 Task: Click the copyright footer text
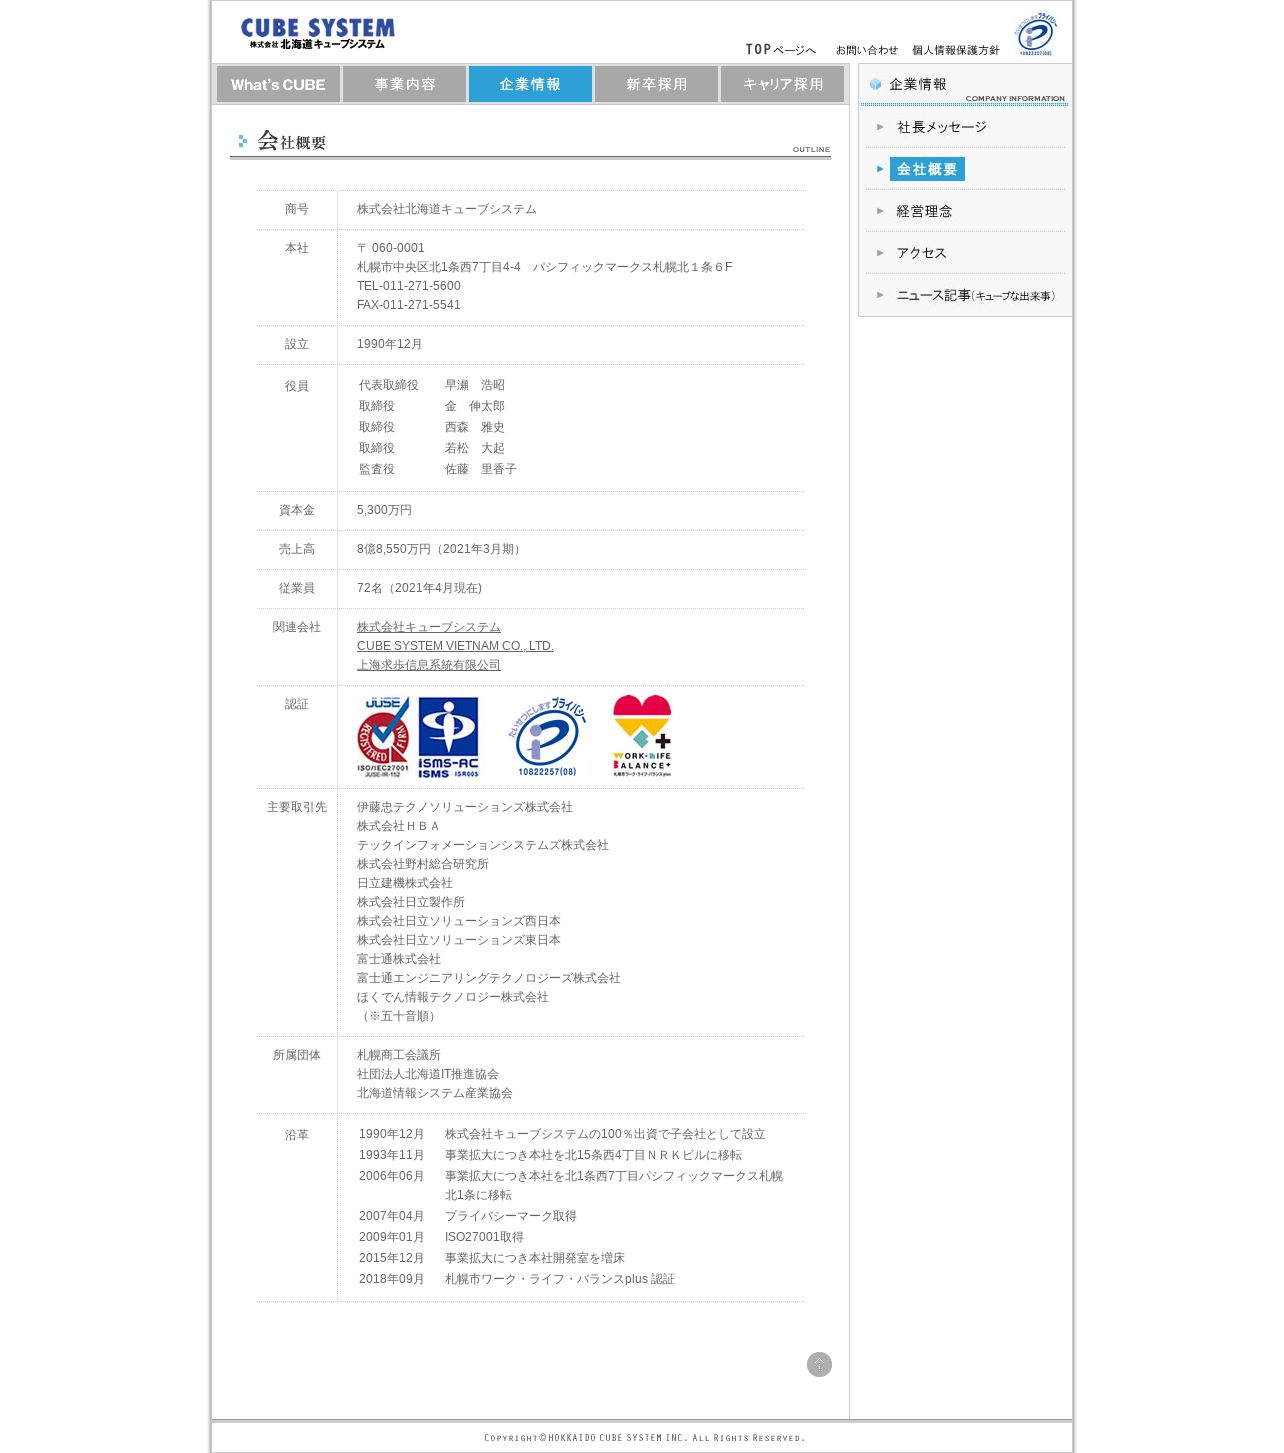point(645,1438)
